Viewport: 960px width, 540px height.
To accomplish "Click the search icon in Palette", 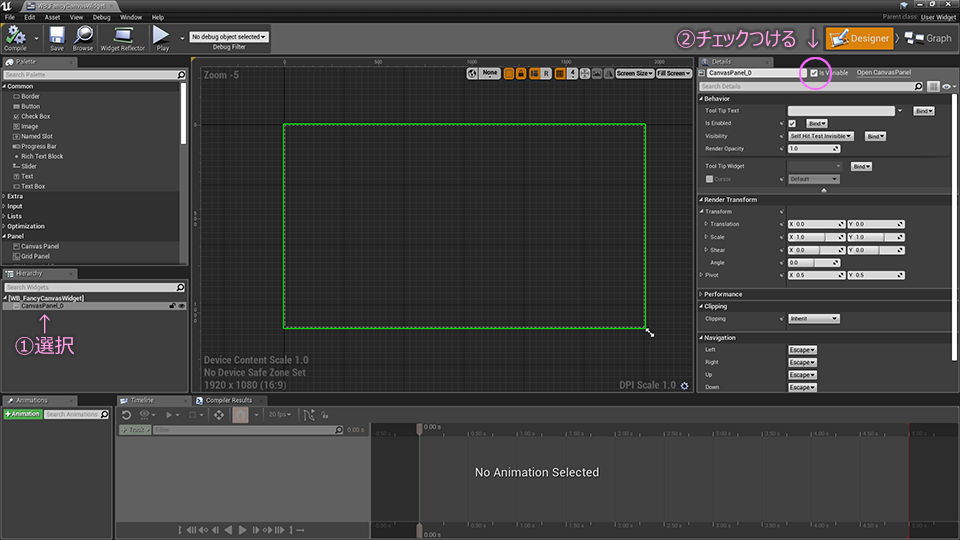I will (x=181, y=75).
